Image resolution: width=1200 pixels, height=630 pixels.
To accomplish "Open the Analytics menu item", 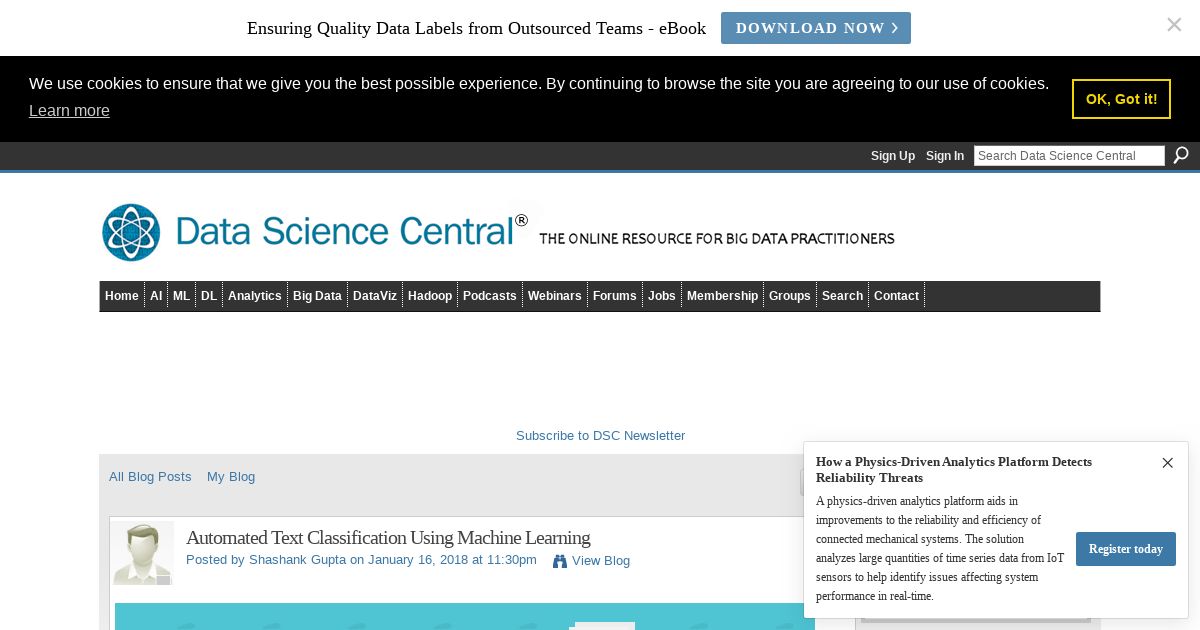I will pos(255,296).
